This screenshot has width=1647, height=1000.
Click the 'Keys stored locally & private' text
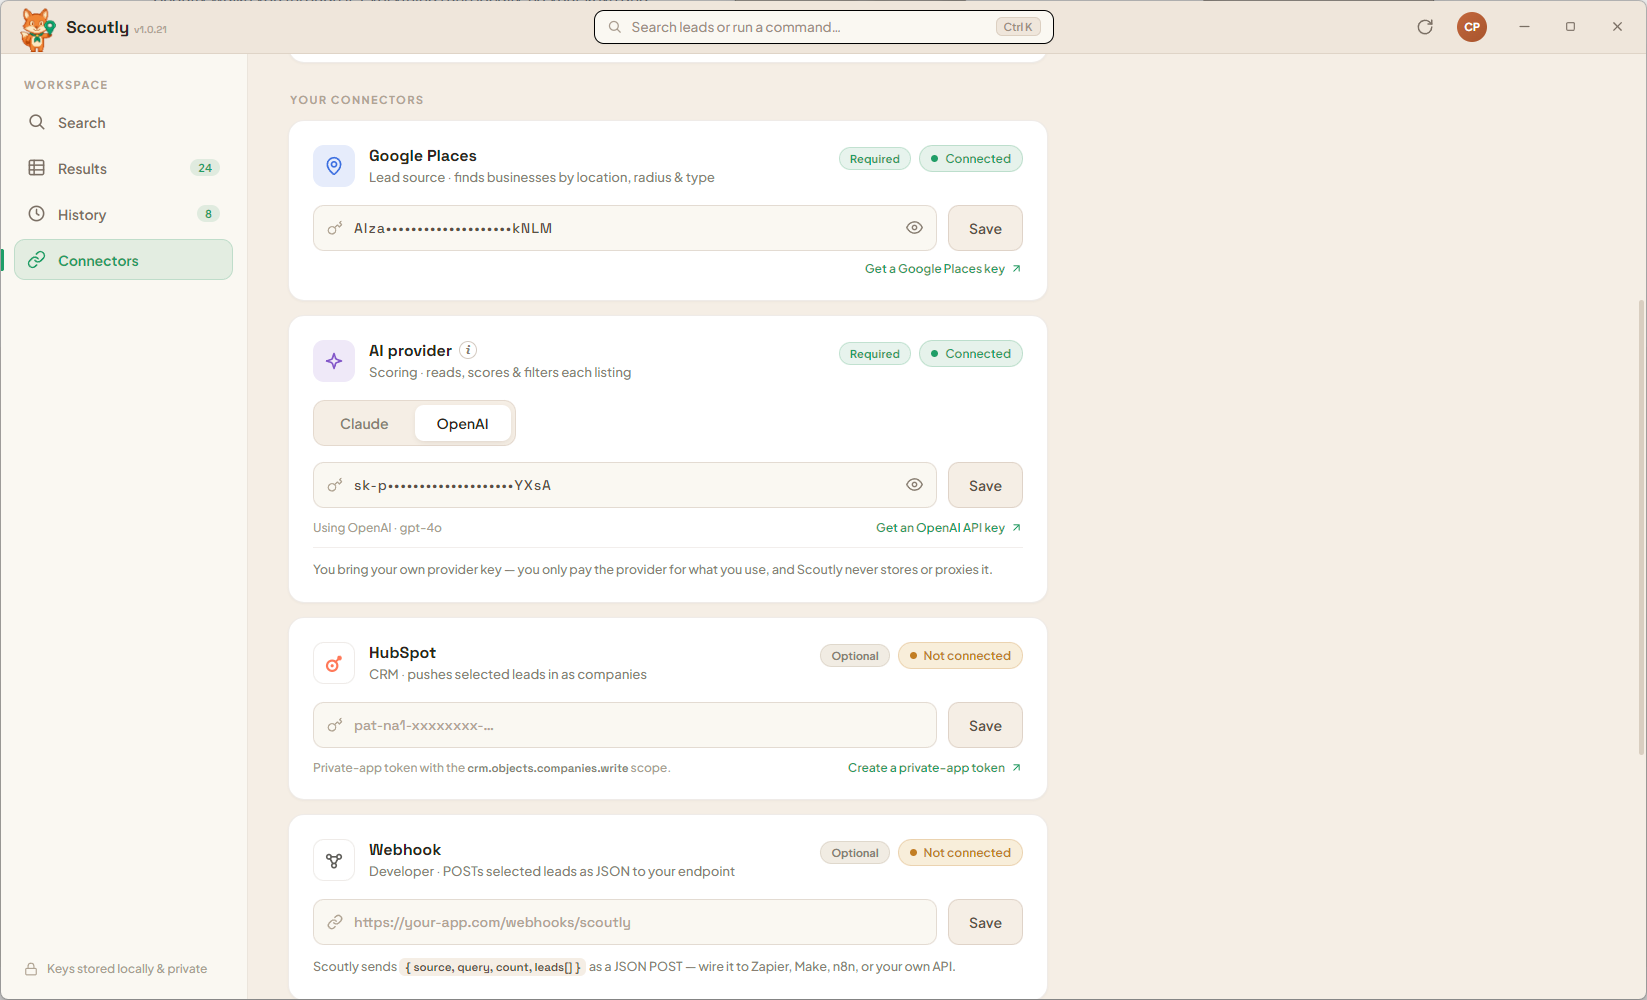[x=127, y=969]
